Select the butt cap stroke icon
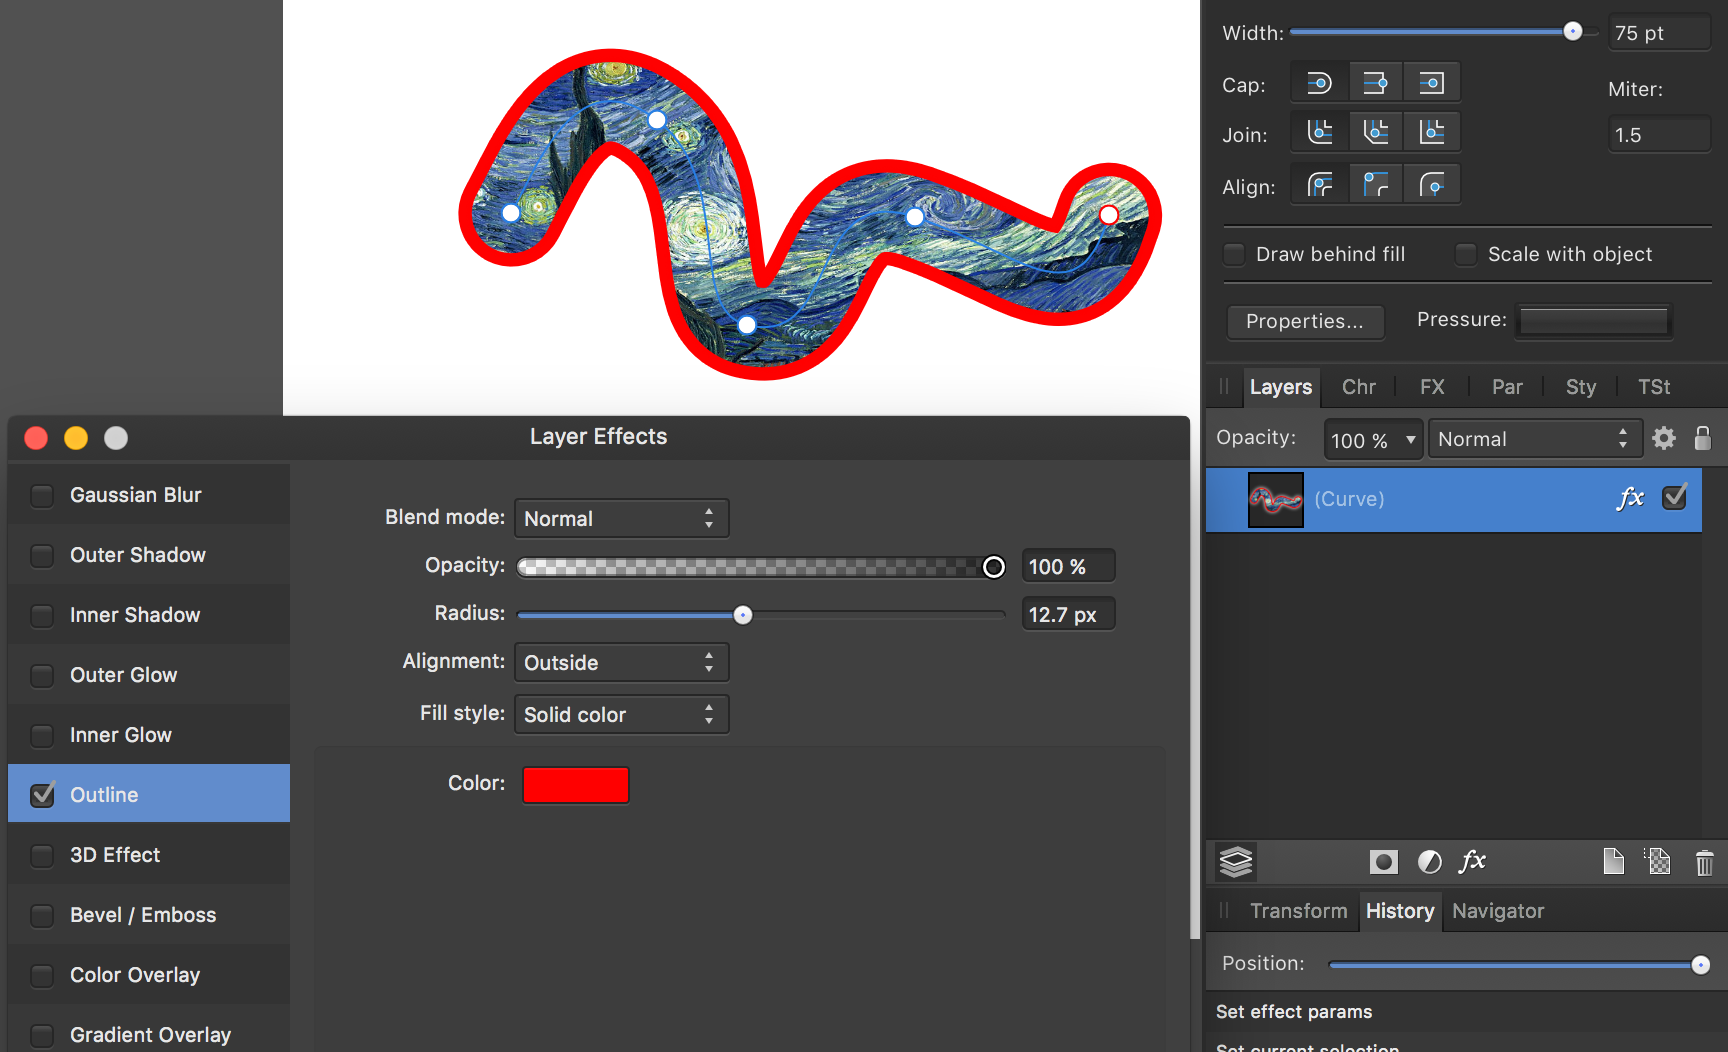This screenshot has height=1052, width=1728. [x=1375, y=83]
